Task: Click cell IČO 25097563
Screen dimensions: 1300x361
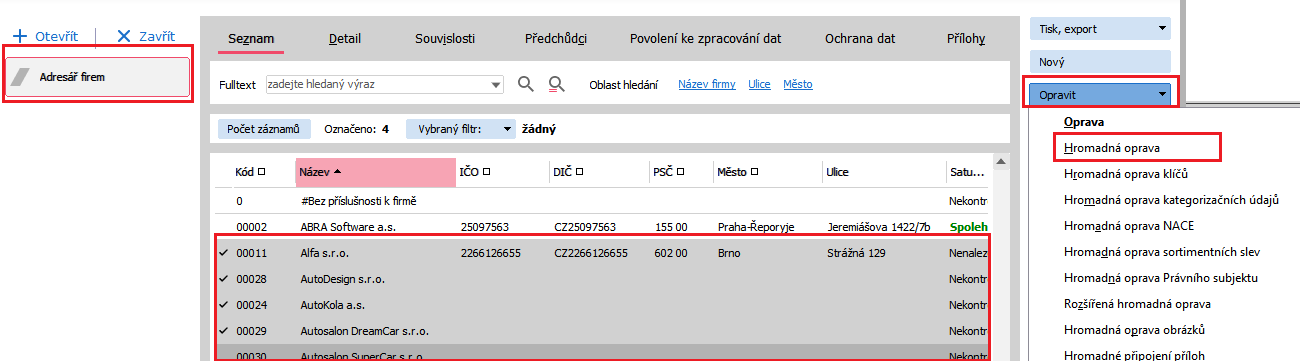Action: pyautogui.click(x=485, y=227)
